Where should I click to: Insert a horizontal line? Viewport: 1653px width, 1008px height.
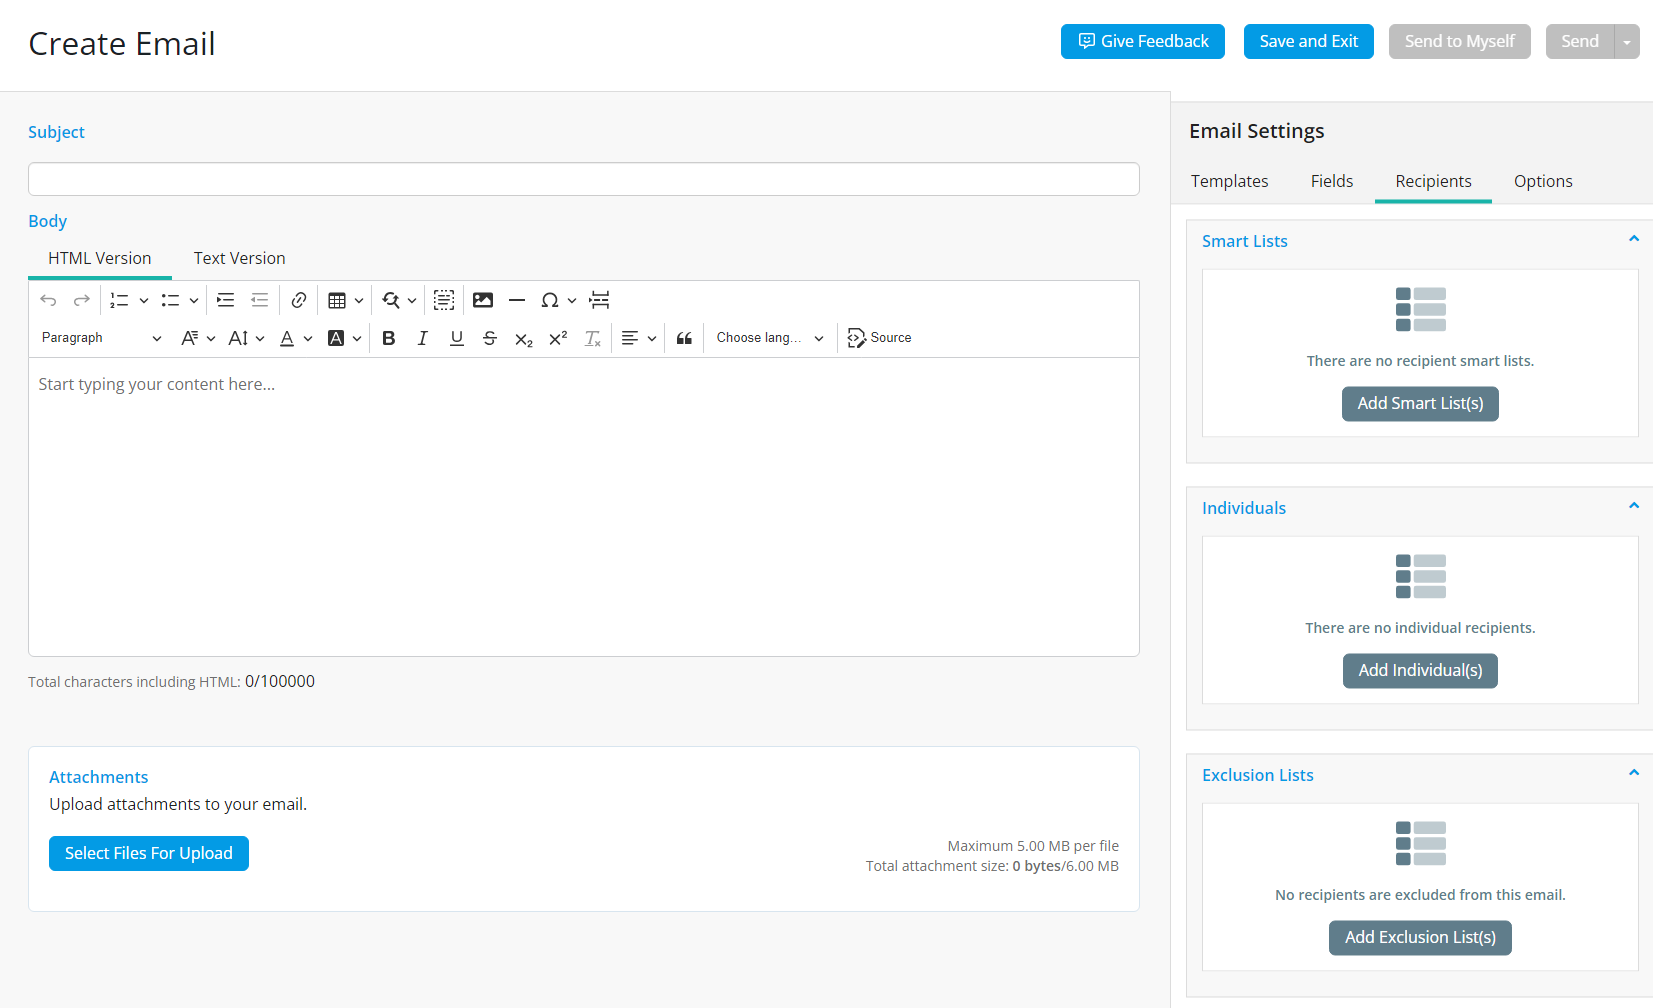pos(517,300)
